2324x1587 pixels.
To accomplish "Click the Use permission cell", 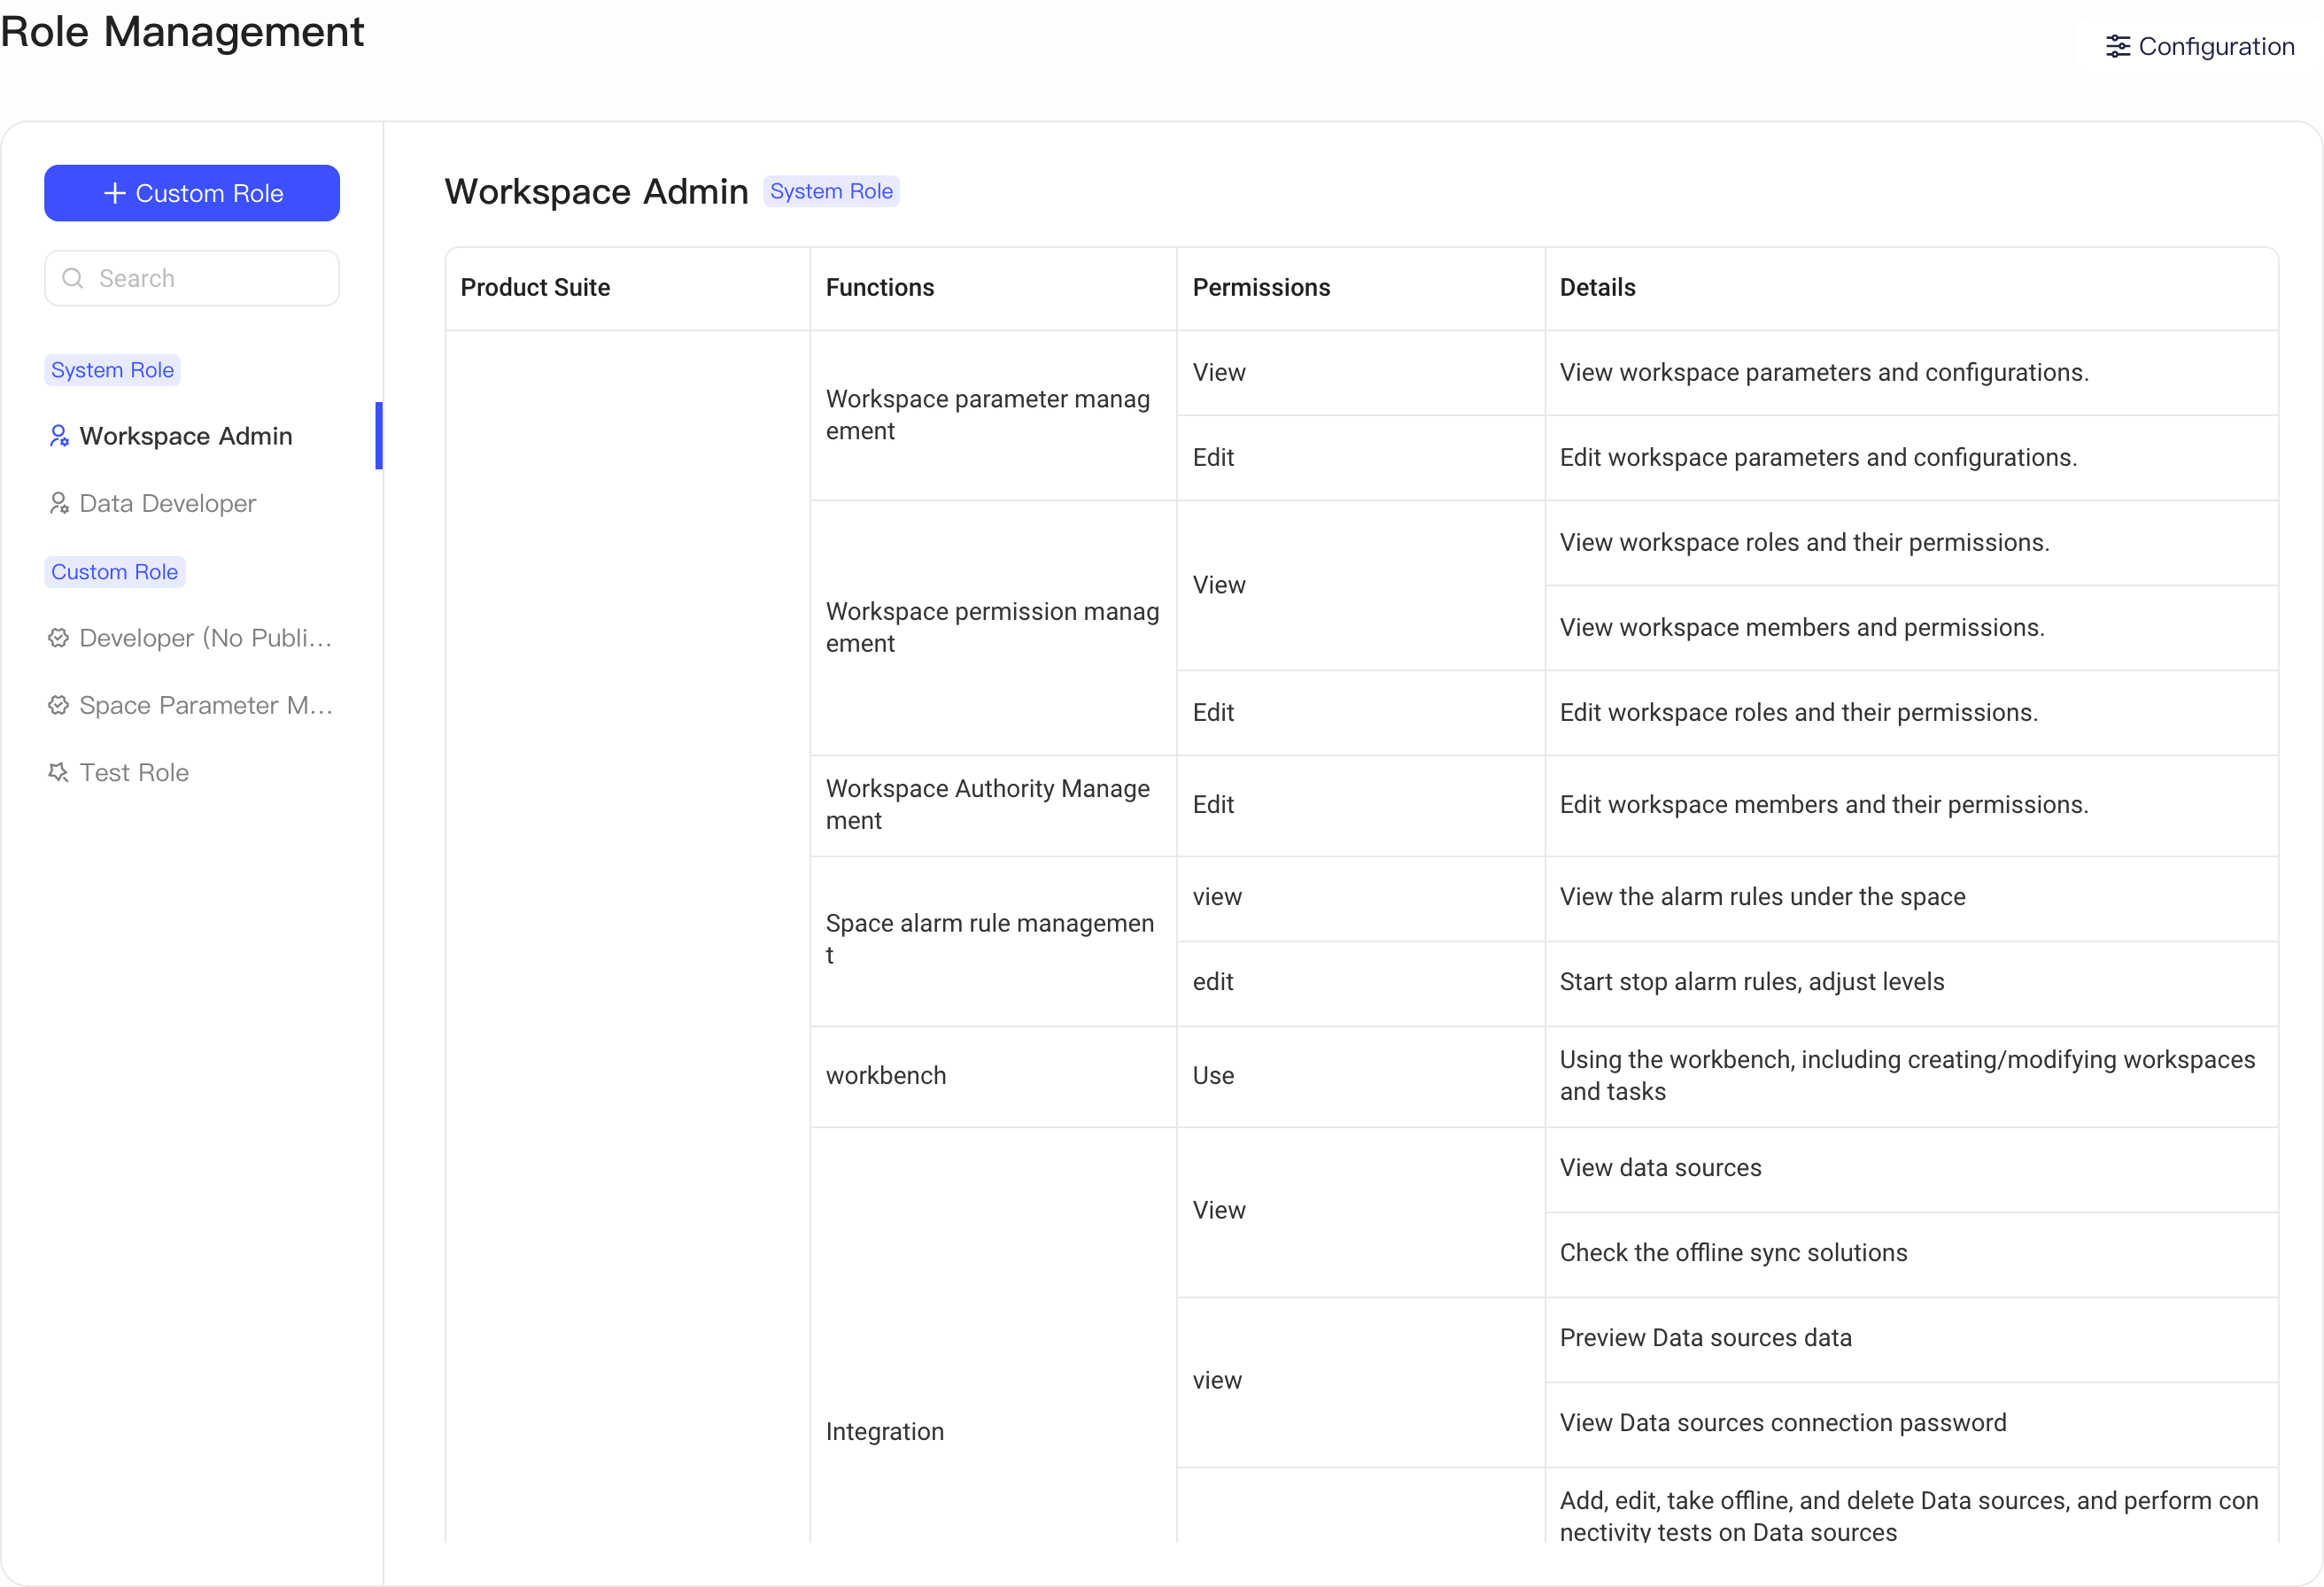I will [1361, 1076].
